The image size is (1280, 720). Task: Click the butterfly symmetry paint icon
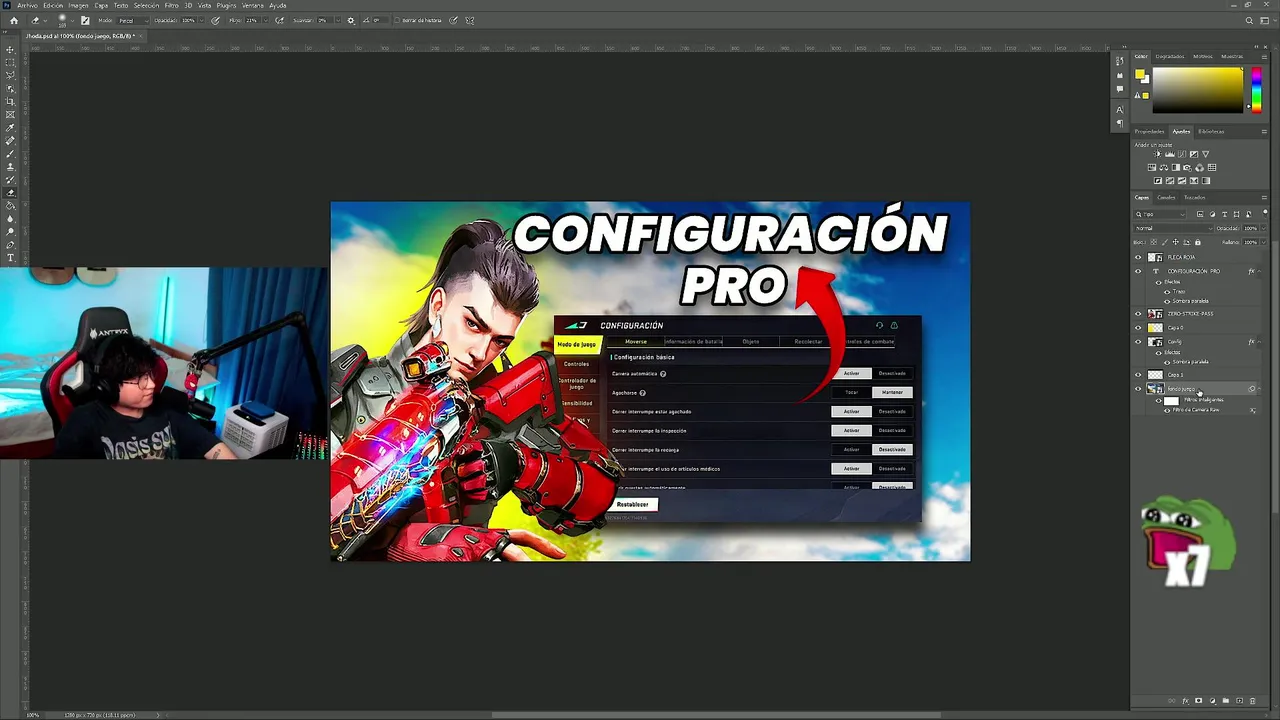pyautogui.click(x=469, y=20)
